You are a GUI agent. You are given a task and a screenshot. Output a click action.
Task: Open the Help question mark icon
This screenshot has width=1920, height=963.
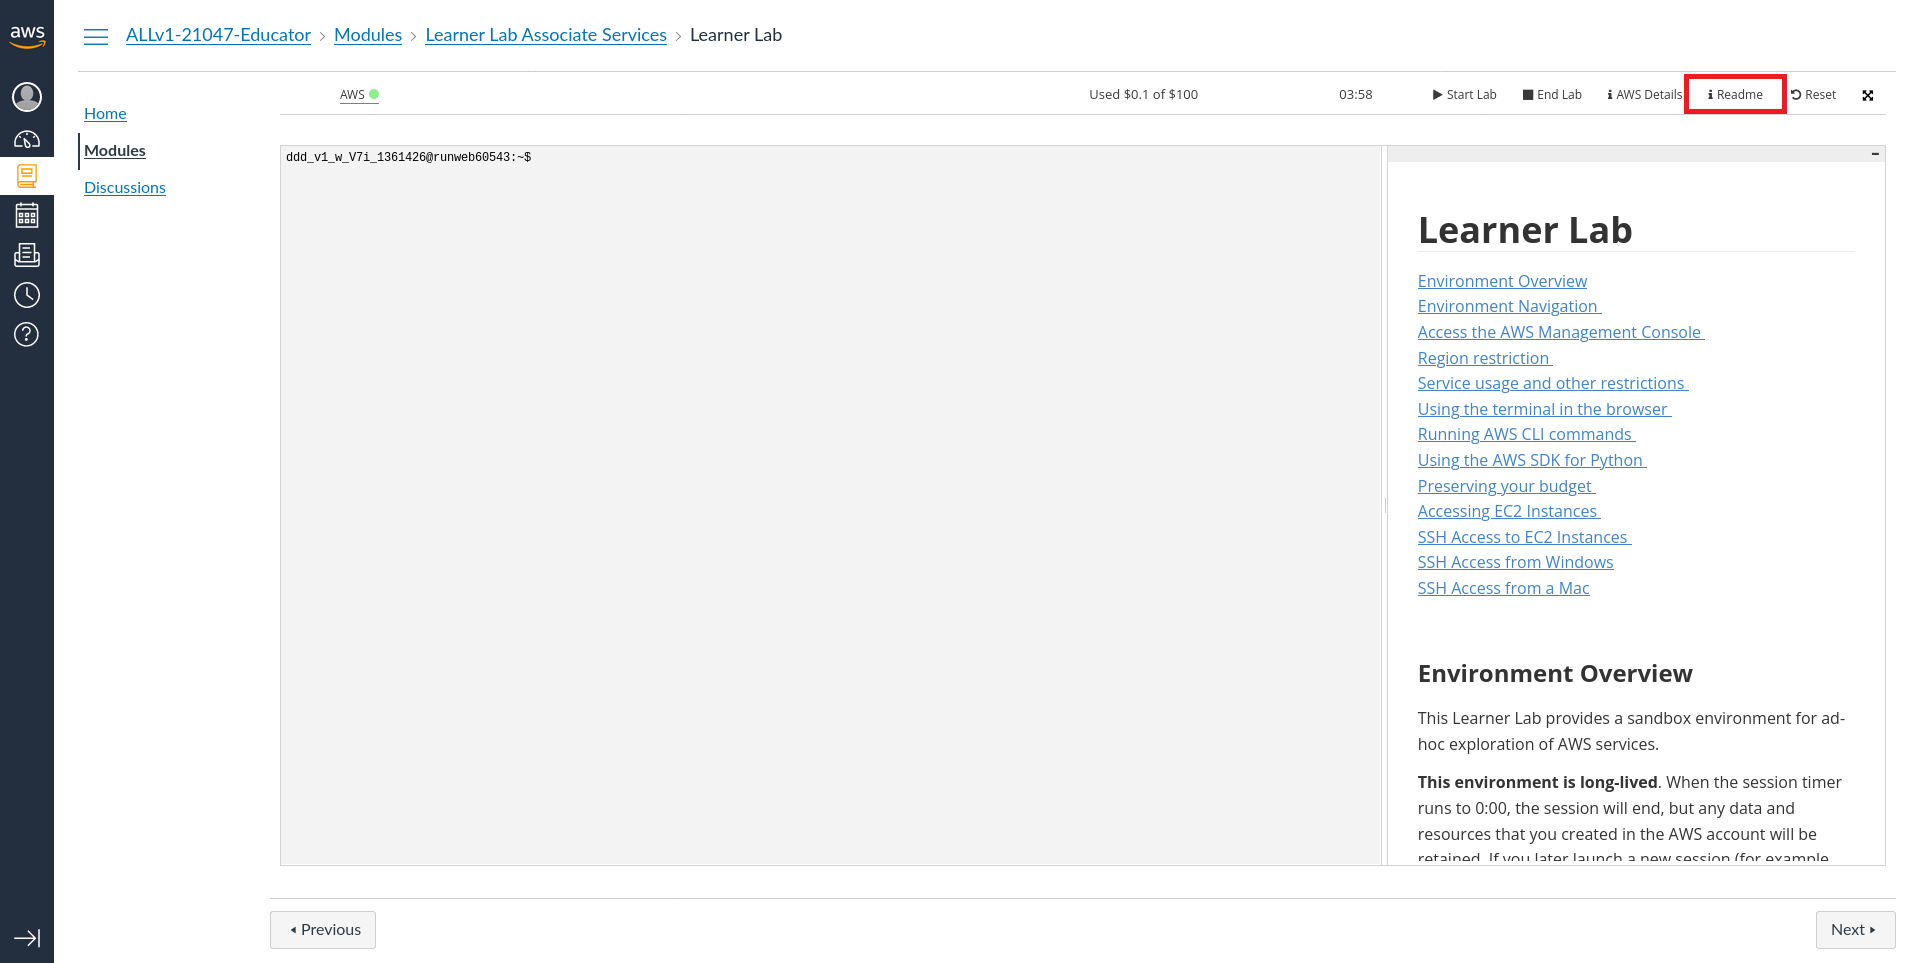27,334
